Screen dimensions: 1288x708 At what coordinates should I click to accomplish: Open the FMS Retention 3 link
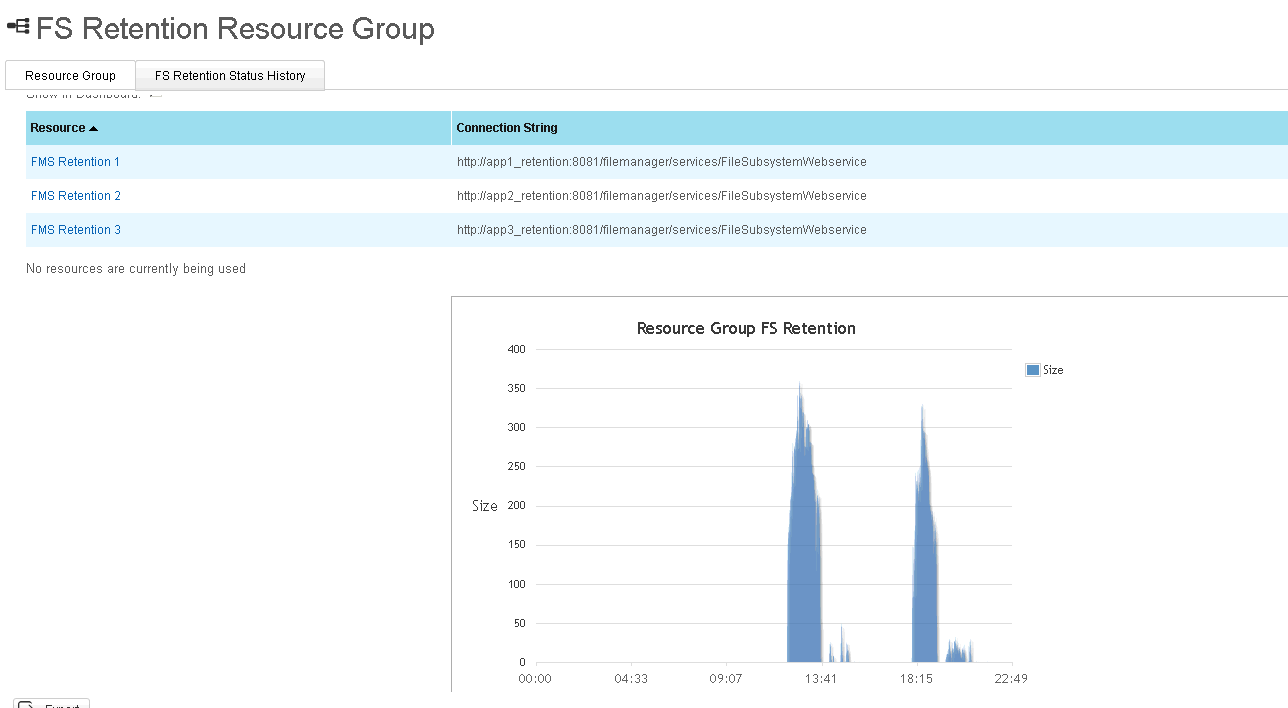(x=76, y=230)
